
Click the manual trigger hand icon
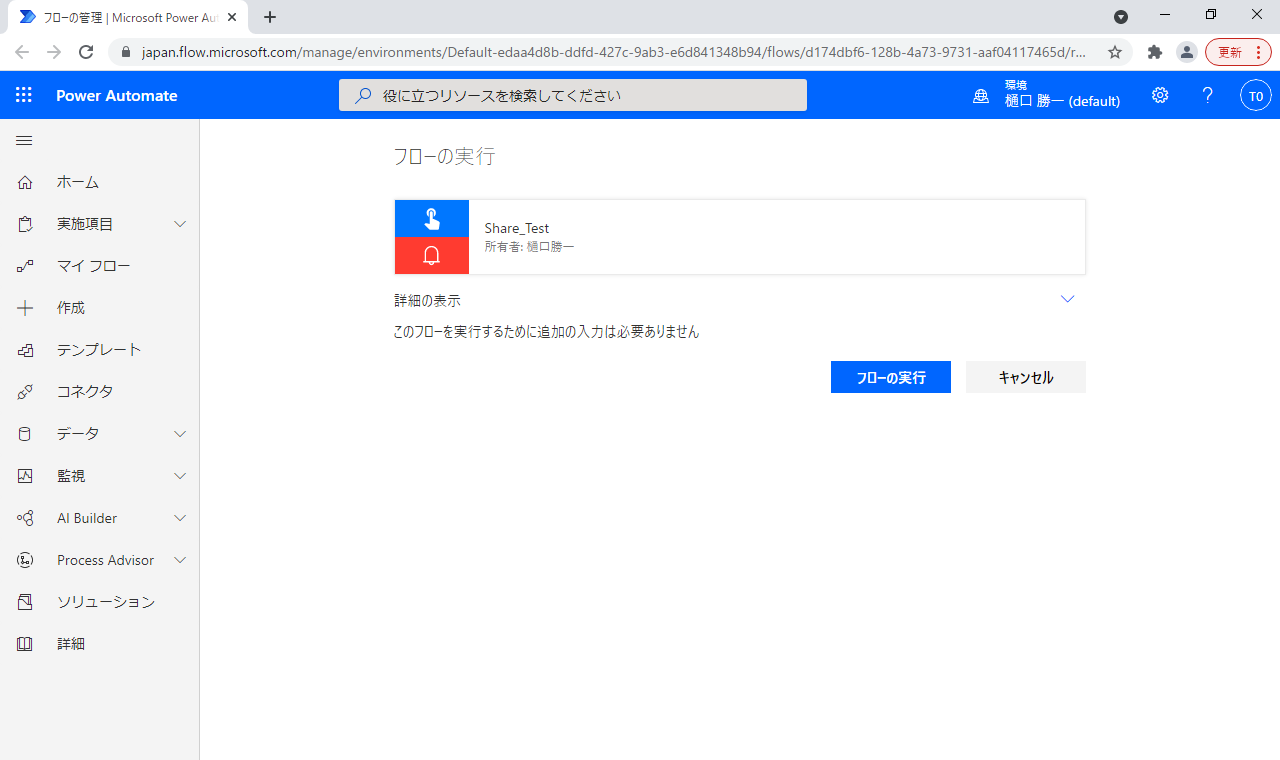432,219
